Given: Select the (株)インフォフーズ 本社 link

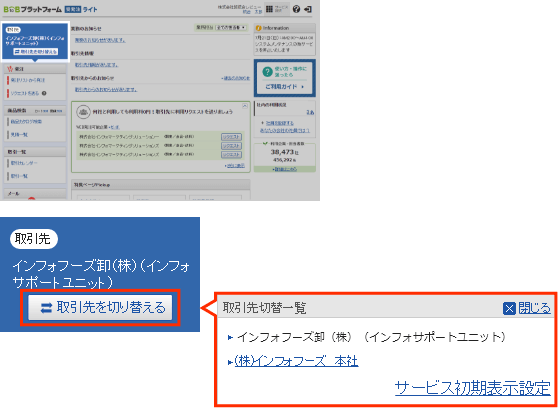Looking at the screenshot, I should pyautogui.click(x=296, y=361).
